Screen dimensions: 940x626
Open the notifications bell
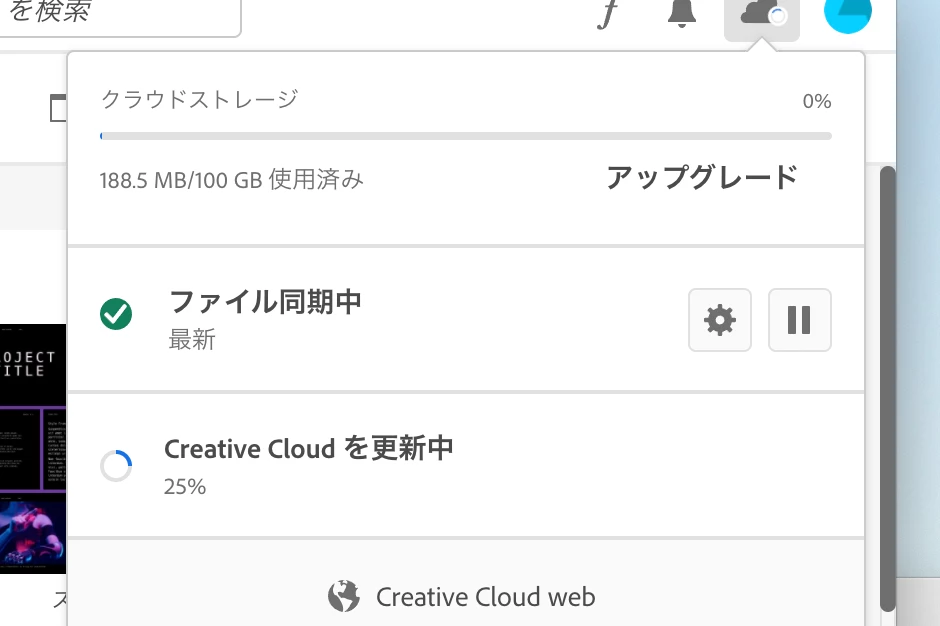pos(682,13)
